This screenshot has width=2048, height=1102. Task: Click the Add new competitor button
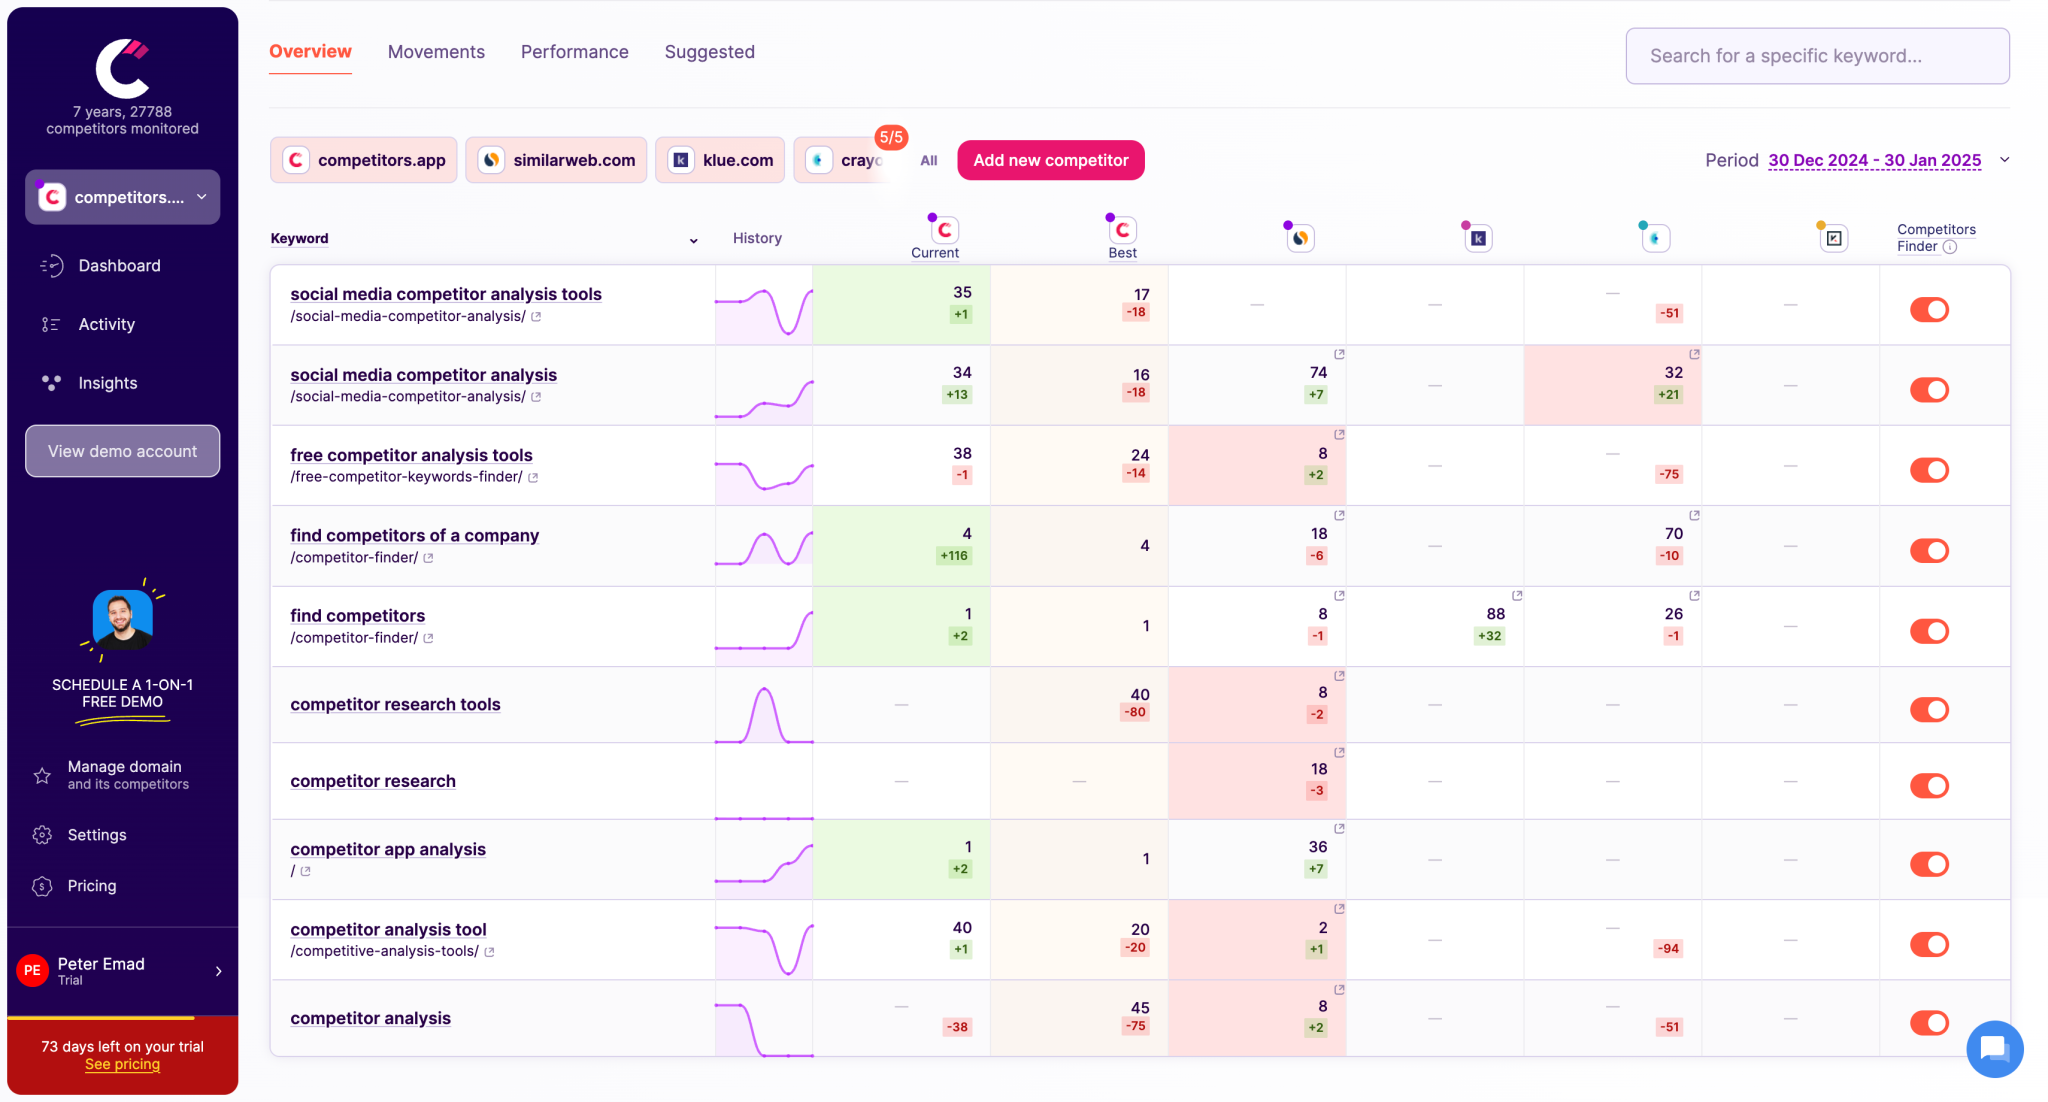(x=1051, y=160)
